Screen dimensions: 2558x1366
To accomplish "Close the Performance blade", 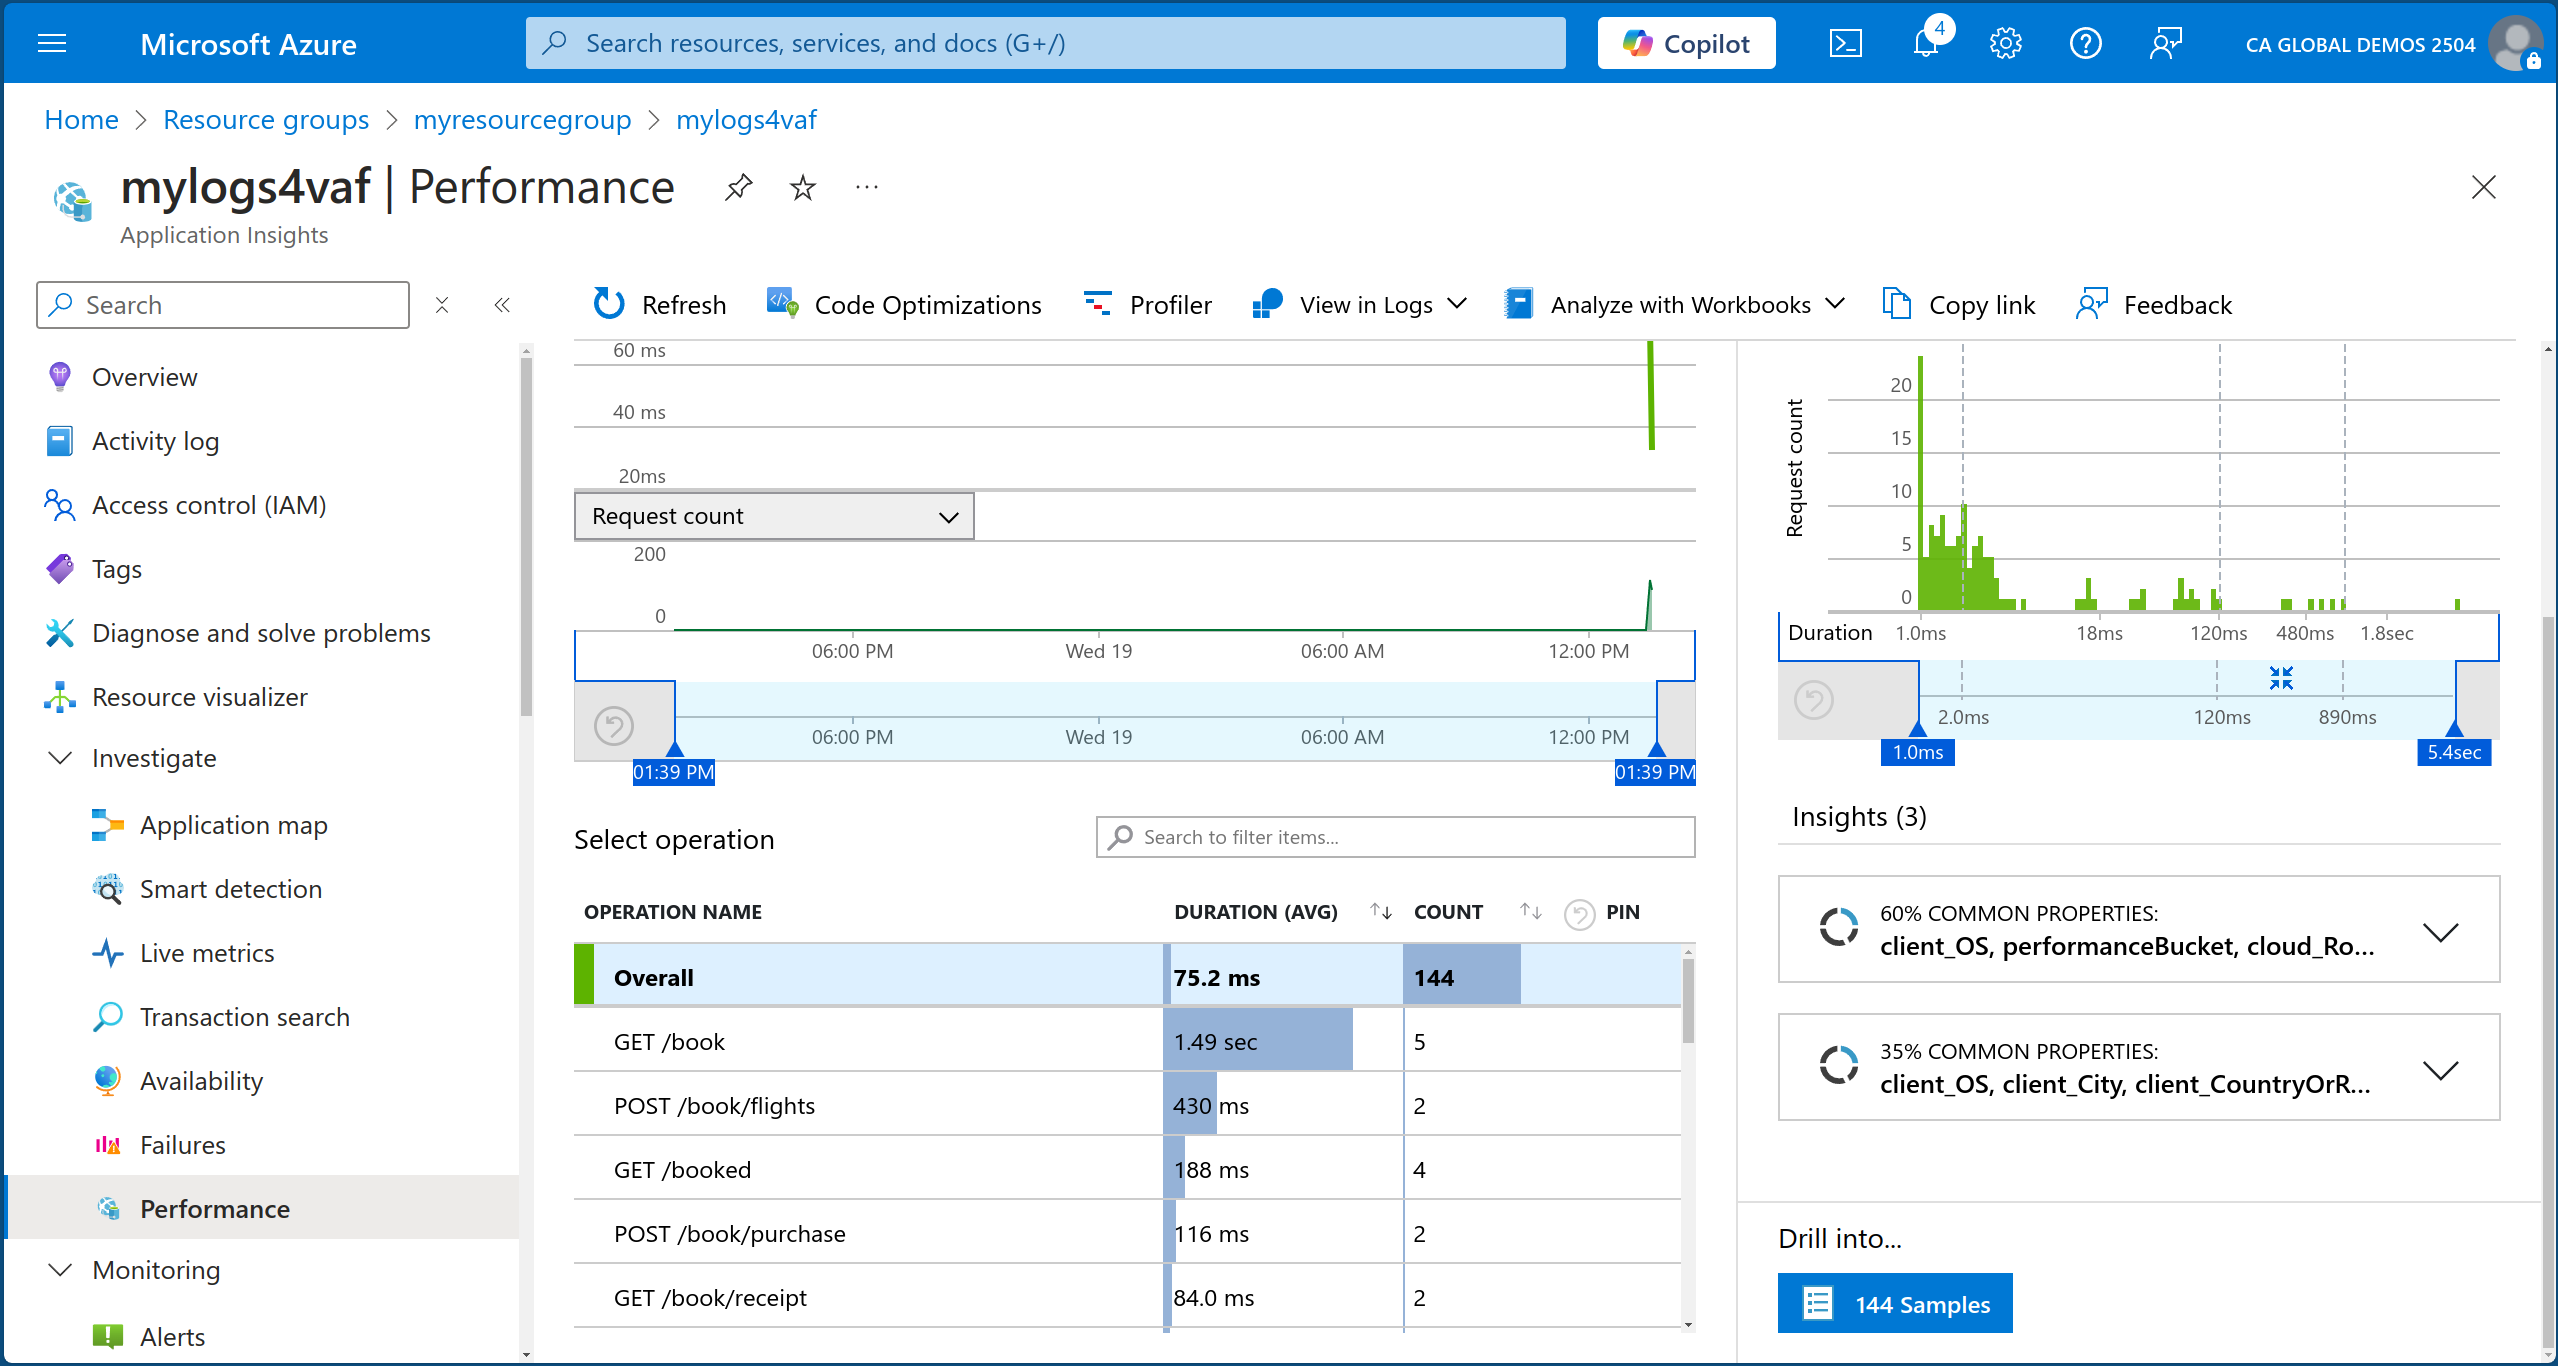I will tap(2484, 187).
